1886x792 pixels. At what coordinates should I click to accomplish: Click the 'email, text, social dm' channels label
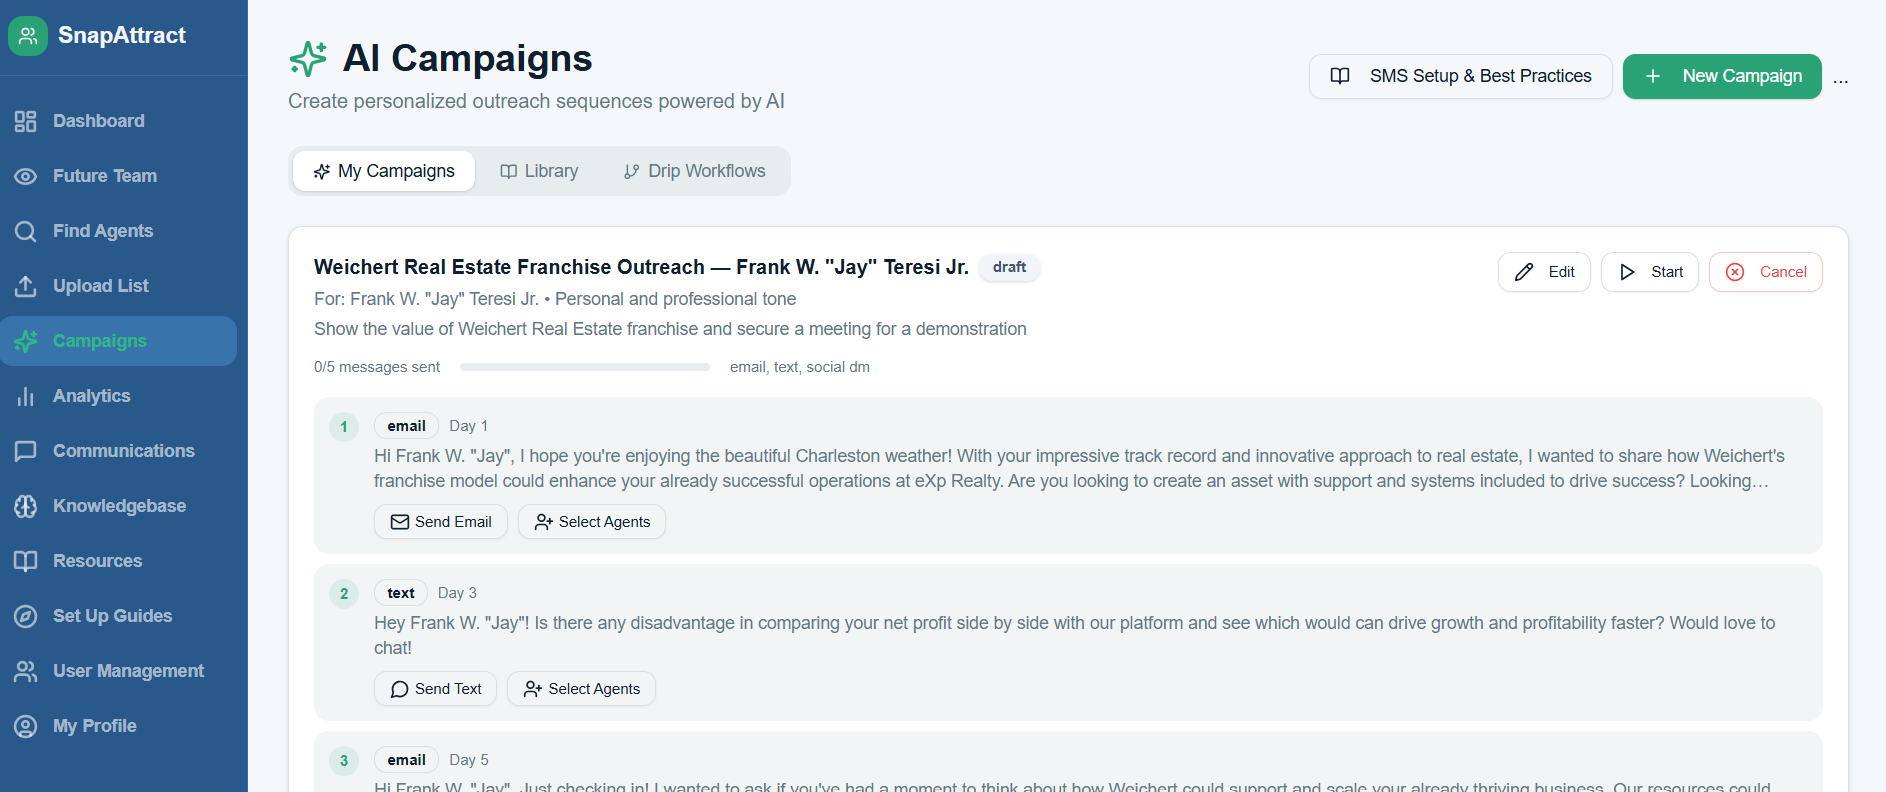pos(800,367)
